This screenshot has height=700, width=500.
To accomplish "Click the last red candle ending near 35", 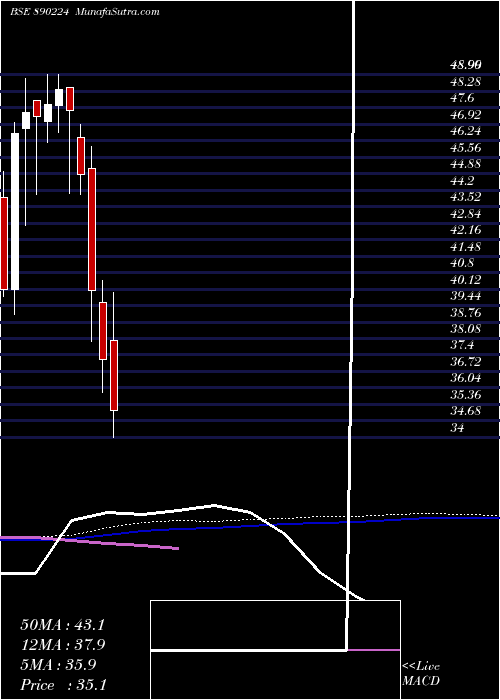I will pos(114,375).
